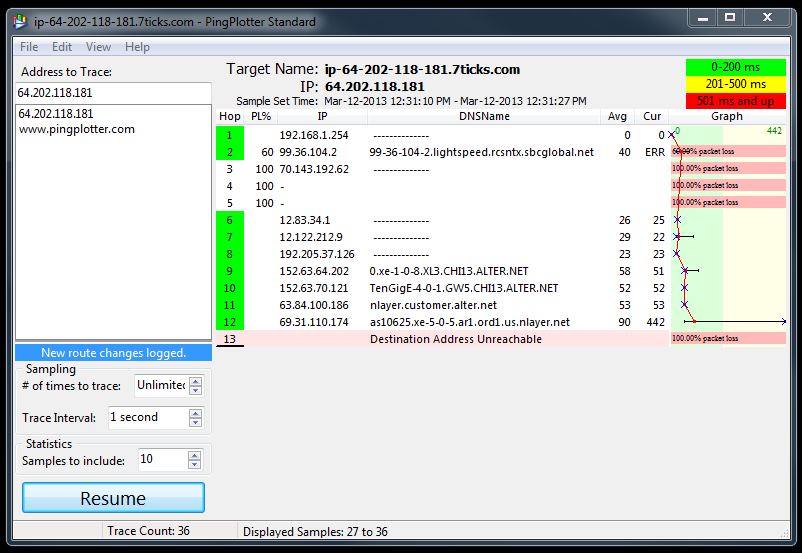Click hop number 13 cell
Screen dimensions: 802x553
pos(230,339)
